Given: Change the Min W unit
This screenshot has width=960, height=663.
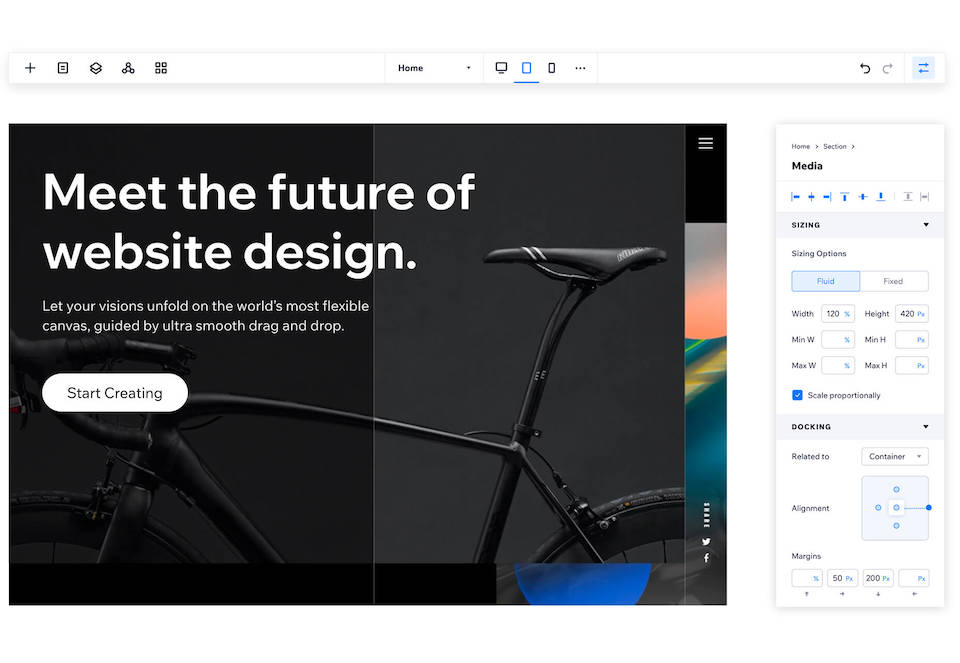Looking at the screenshot, I should tap(847, 340).
